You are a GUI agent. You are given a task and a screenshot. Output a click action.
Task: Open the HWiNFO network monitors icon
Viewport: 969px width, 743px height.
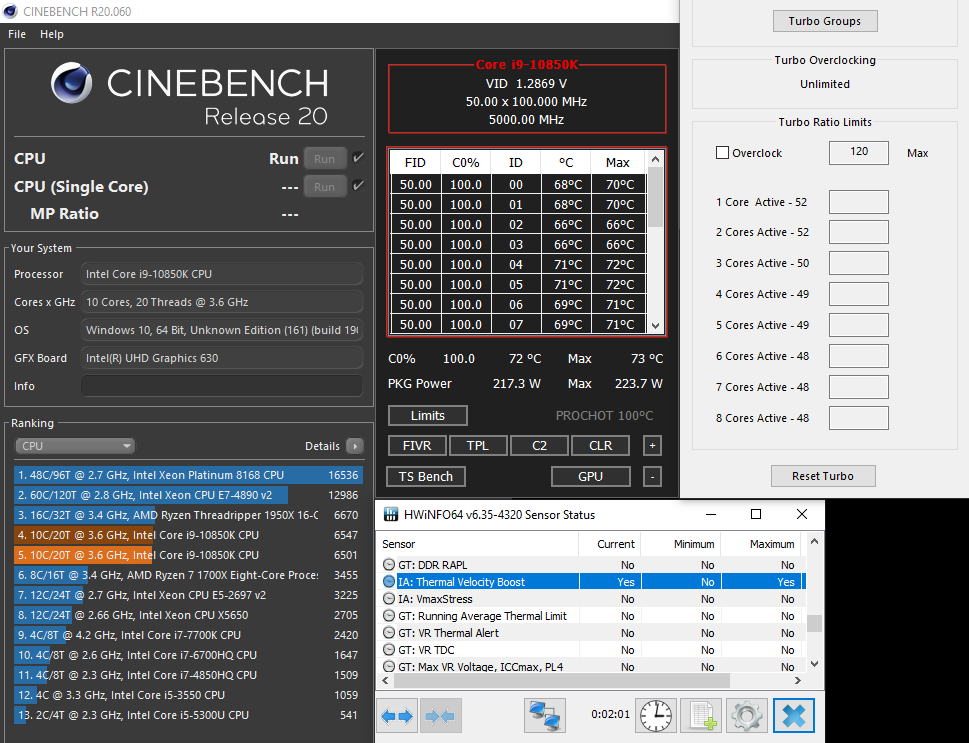(x=545, y=715)
